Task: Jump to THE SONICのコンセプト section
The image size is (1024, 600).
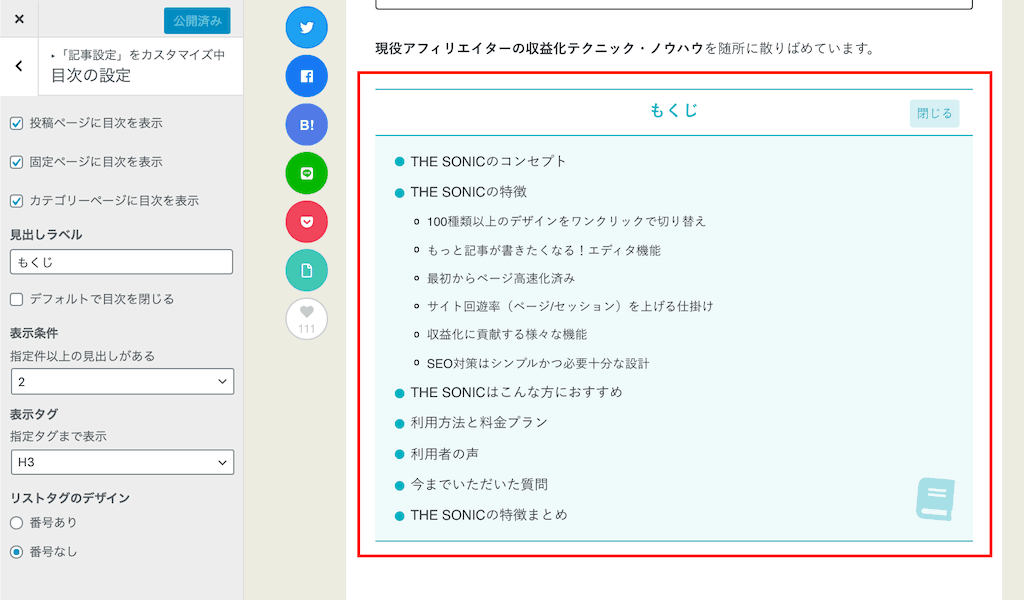Action: [488, 161]
